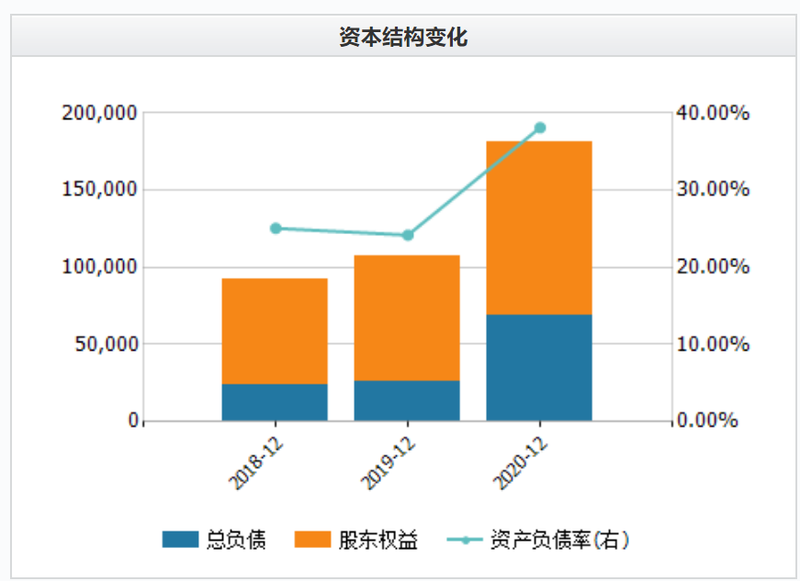800x581 pixels.
Task: Click the teal 资产负债率(右) legend line marker
Action: 464,540
